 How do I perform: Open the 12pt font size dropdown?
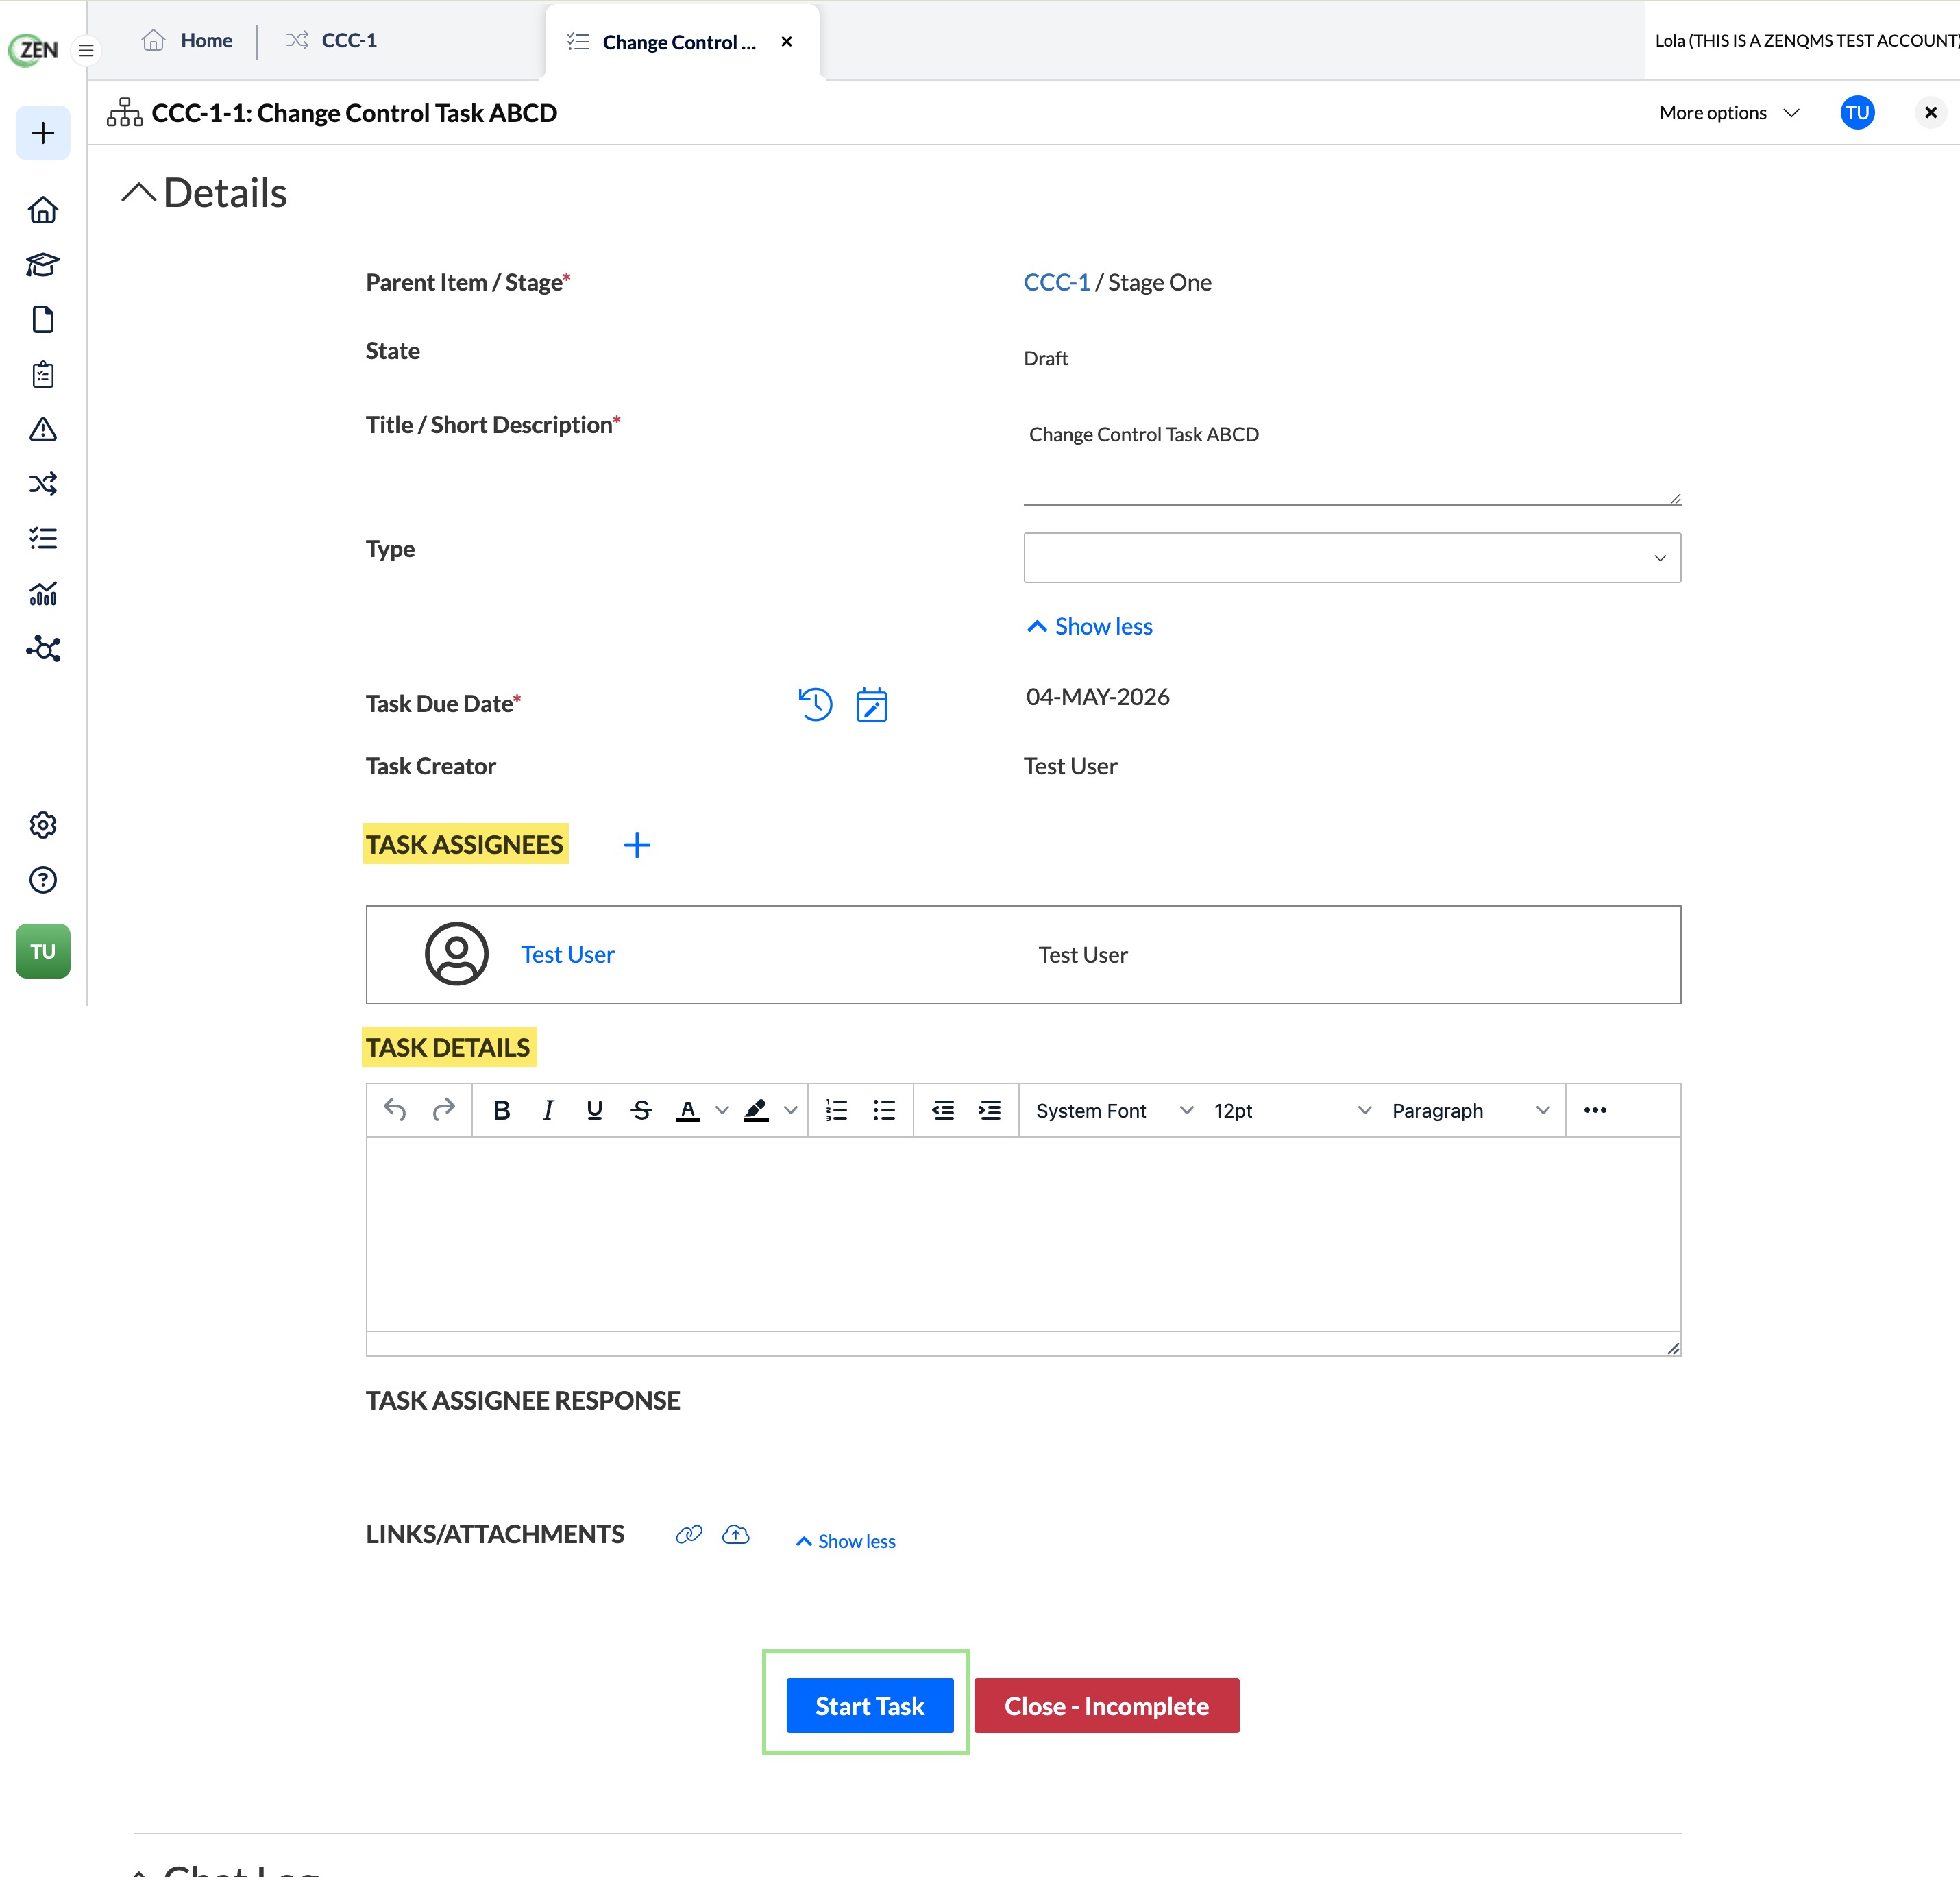coord(1292,1110)
